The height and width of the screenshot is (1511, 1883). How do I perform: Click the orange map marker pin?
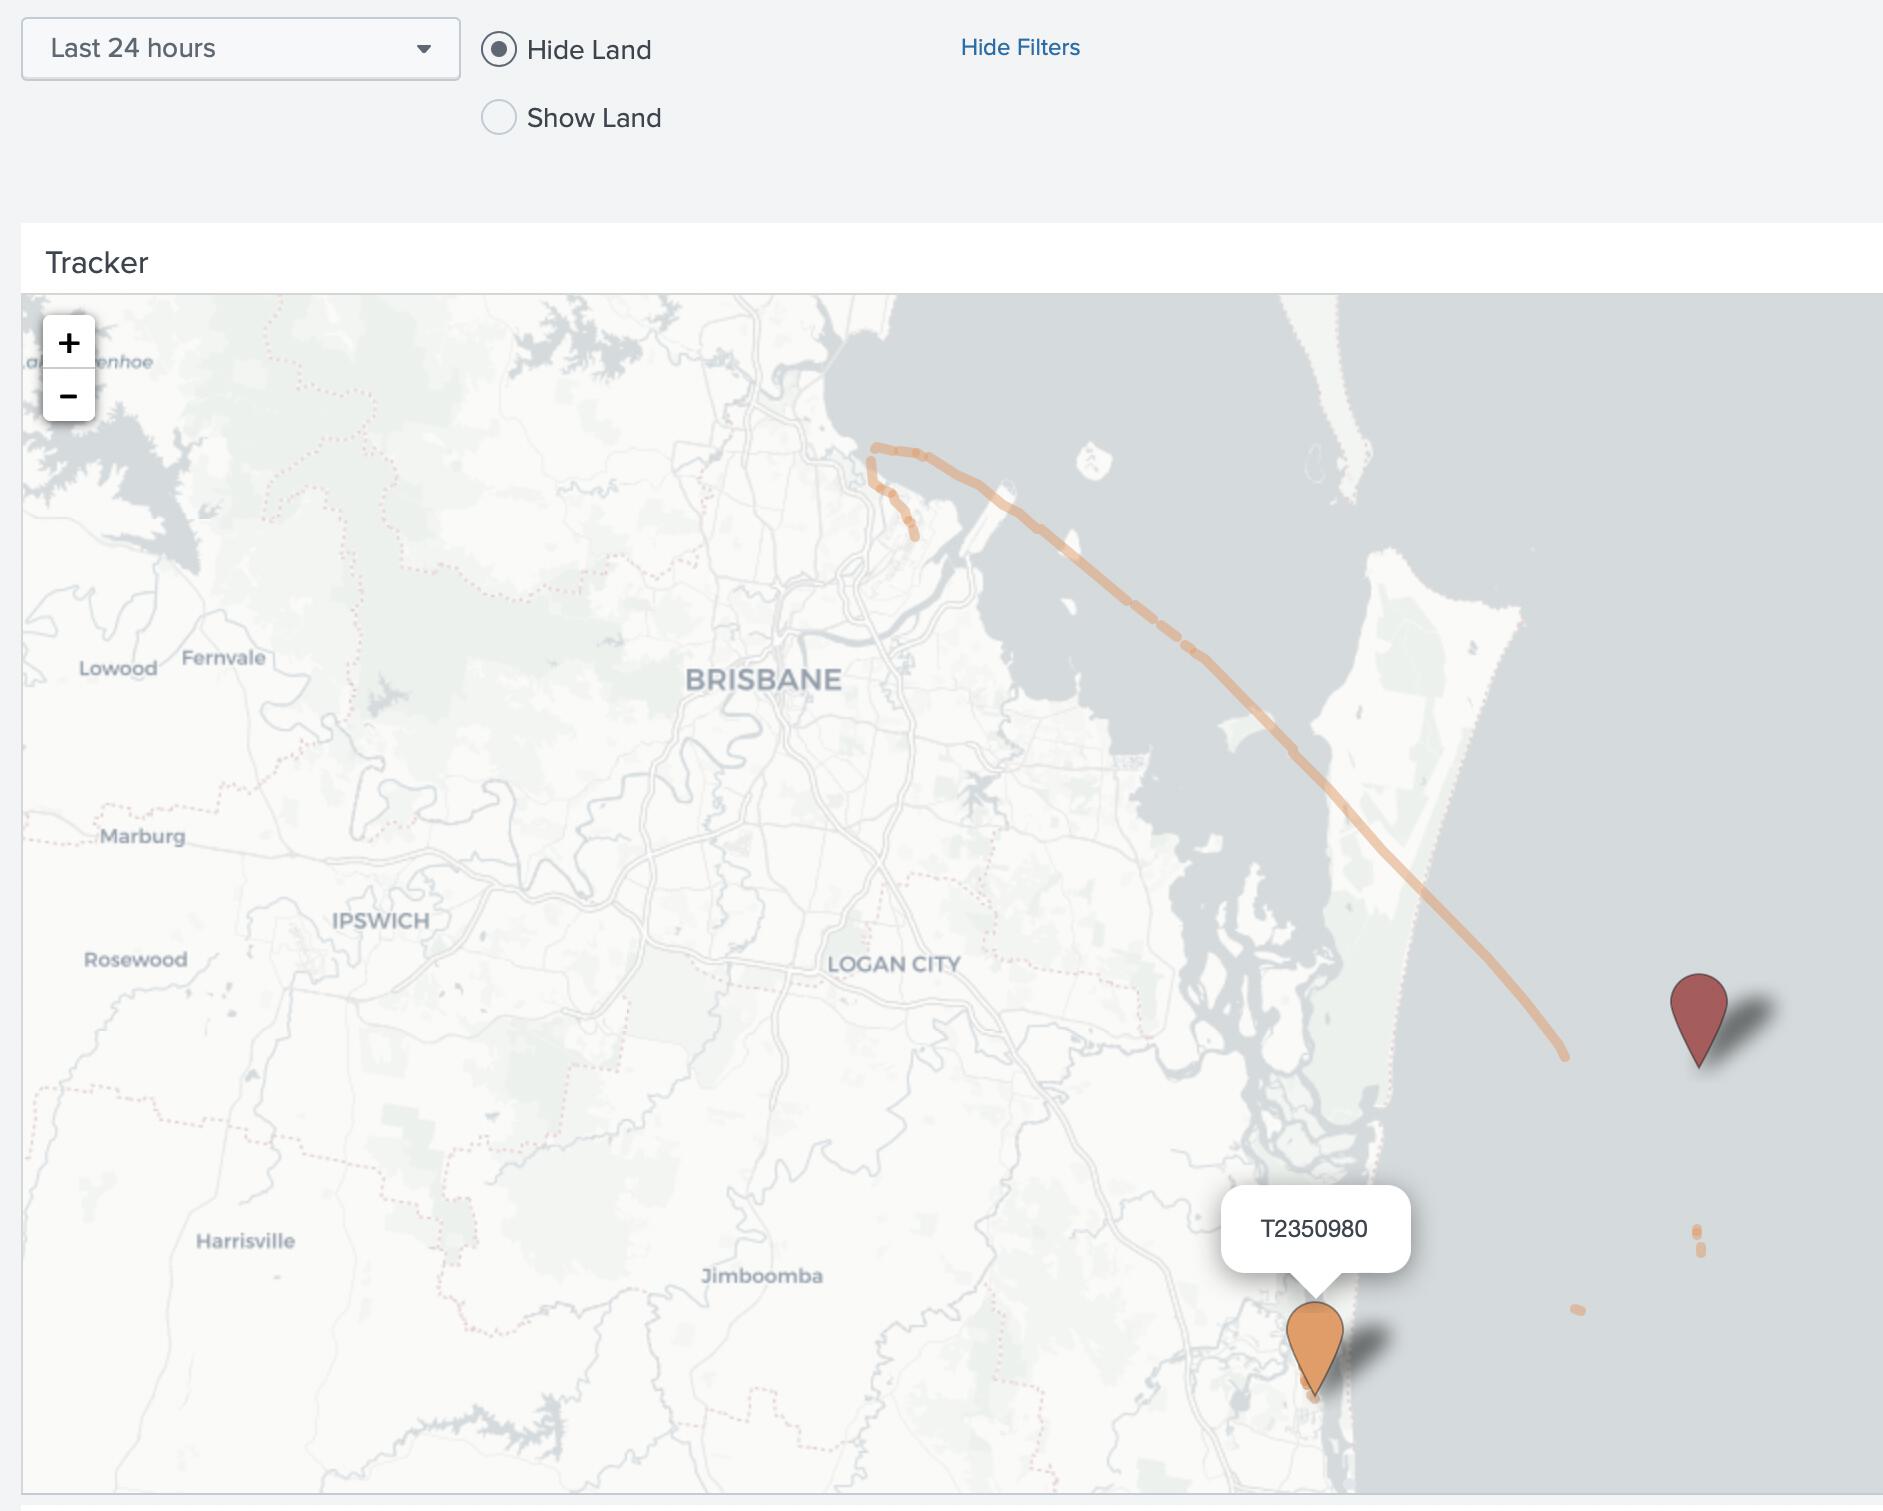point(1314,1340)
